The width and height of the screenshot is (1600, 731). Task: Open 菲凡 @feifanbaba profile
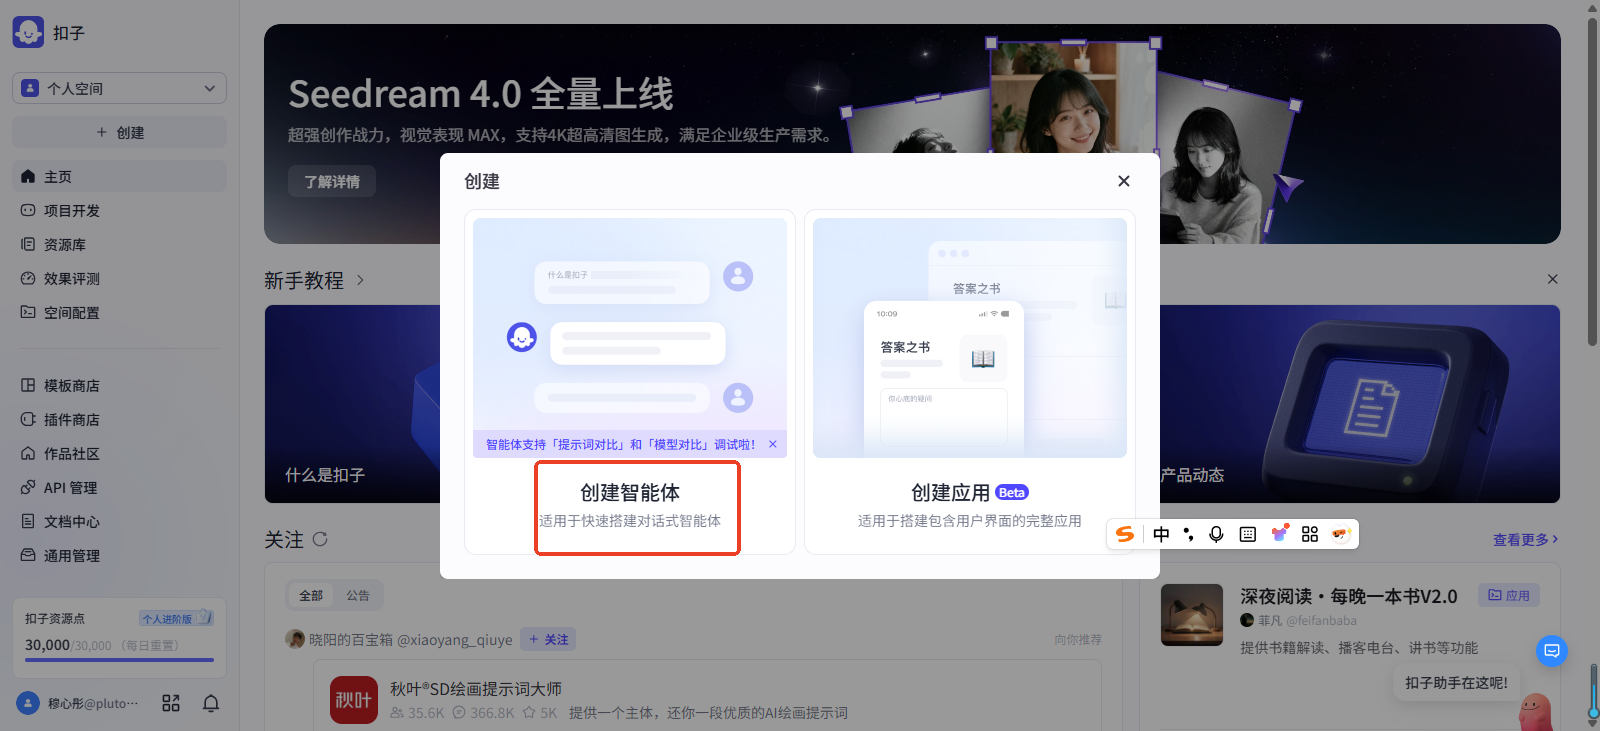pyautogui.click(x=1298, y=621)
